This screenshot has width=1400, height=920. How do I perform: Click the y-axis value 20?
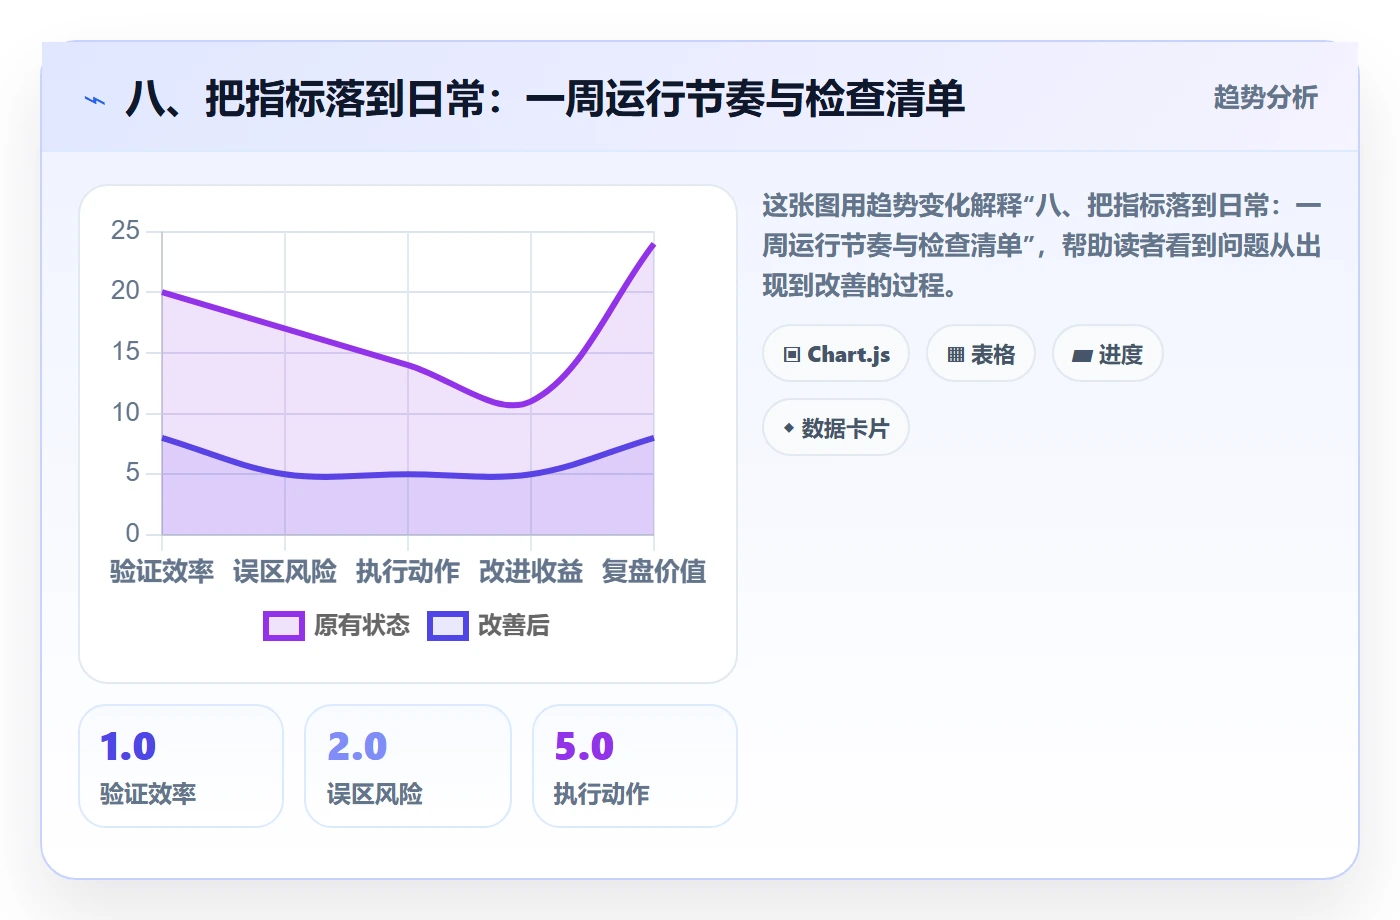point(125,291)
